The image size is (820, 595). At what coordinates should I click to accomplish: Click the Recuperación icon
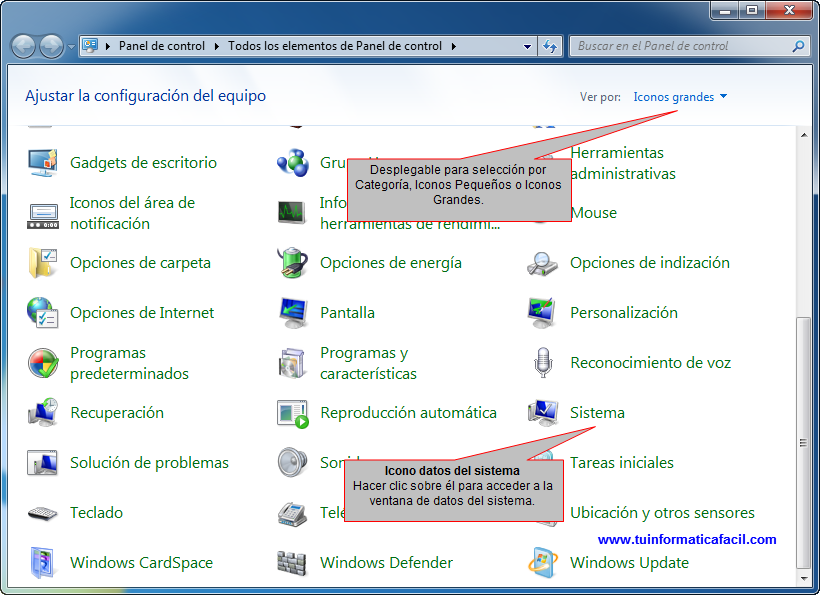[42, 413]
